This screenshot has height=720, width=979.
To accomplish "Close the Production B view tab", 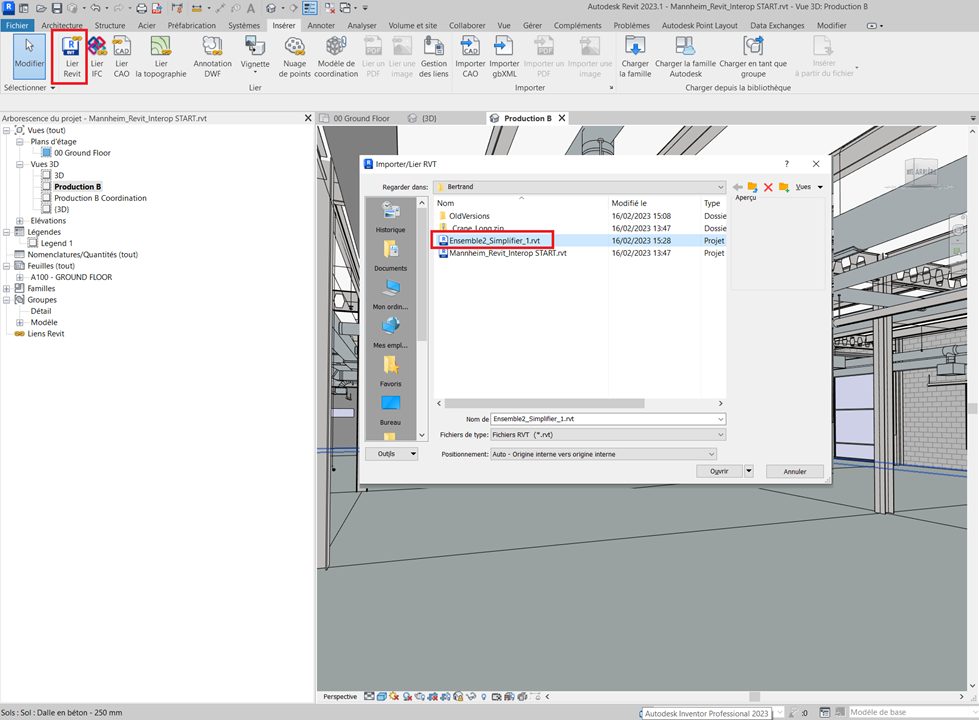I will (562, 118).
